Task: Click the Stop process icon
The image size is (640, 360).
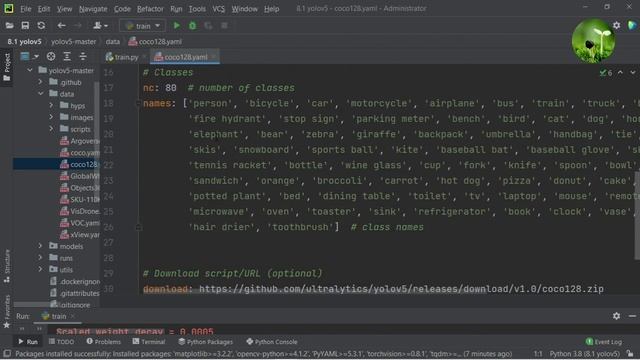Action: coord(224,26)
